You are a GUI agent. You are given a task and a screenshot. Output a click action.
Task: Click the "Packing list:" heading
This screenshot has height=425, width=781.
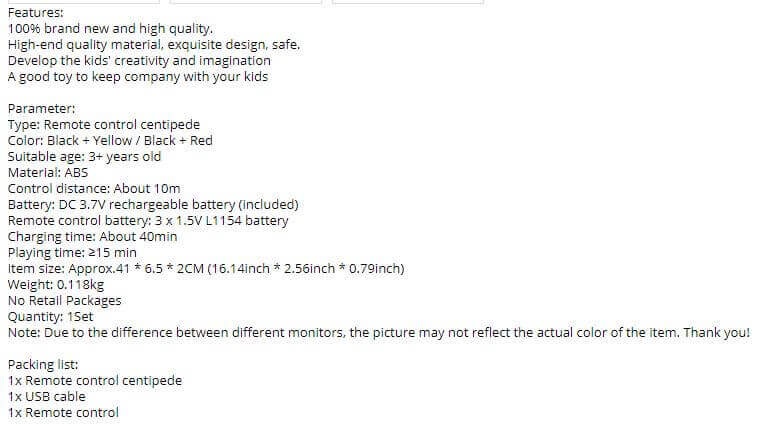point(43,364)
